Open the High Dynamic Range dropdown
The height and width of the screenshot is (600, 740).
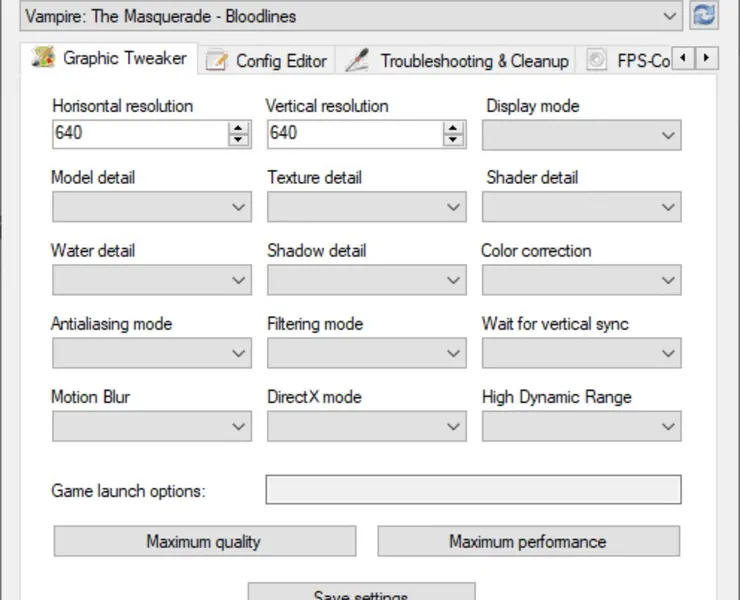pos(581,426)
